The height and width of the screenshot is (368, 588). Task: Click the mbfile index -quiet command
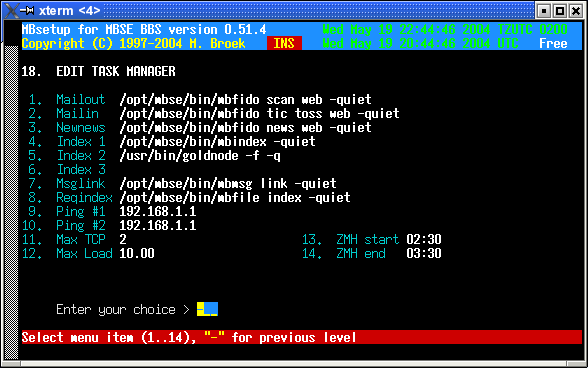235,197
